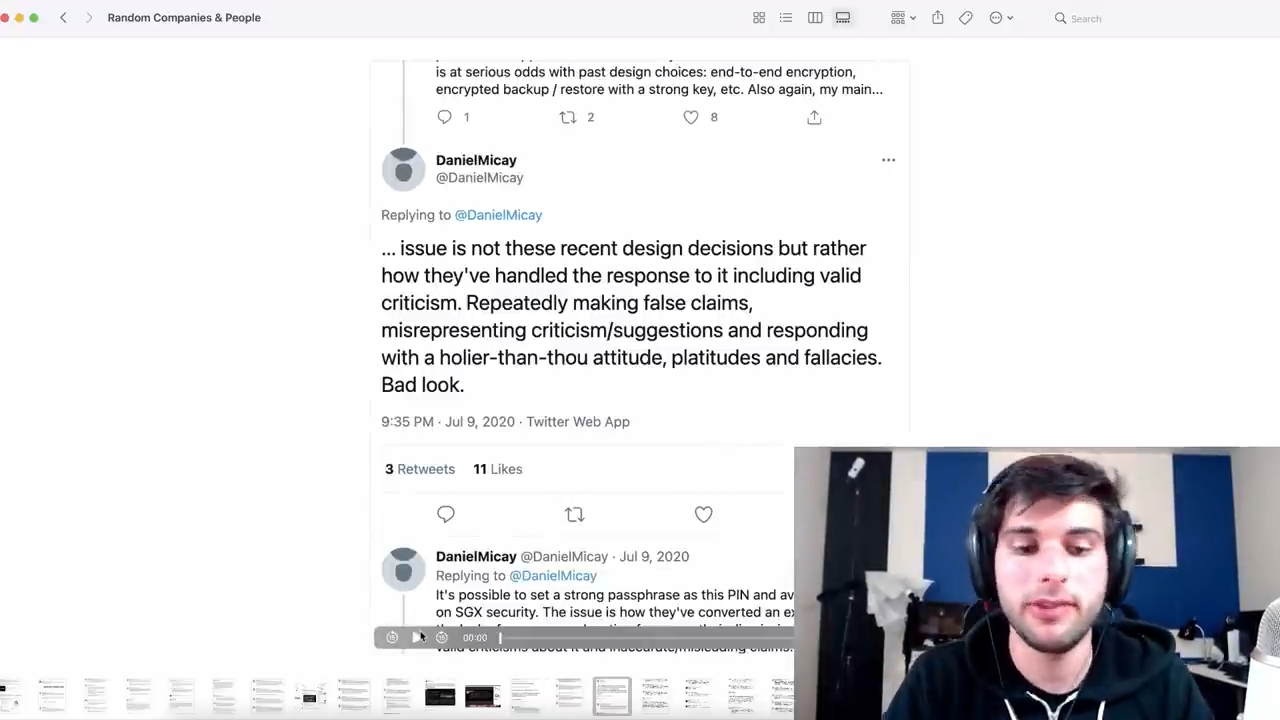The height and width of the screenshot is (720, 1280).
Task: Click the @DanielMicay handle under the name
Action: [479, 178]
